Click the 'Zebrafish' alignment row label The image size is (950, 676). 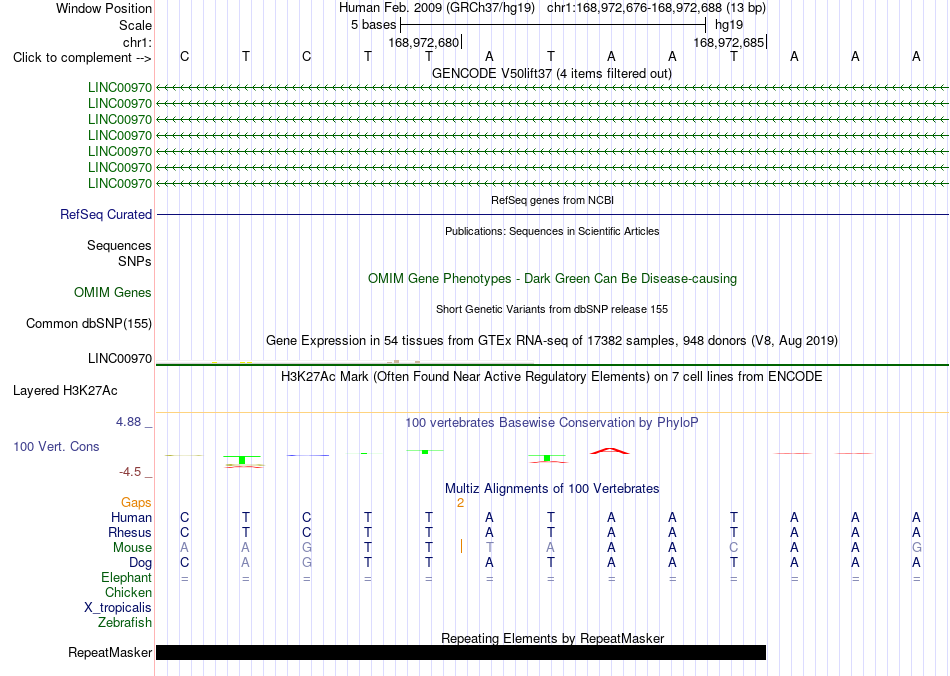point(125,623)
